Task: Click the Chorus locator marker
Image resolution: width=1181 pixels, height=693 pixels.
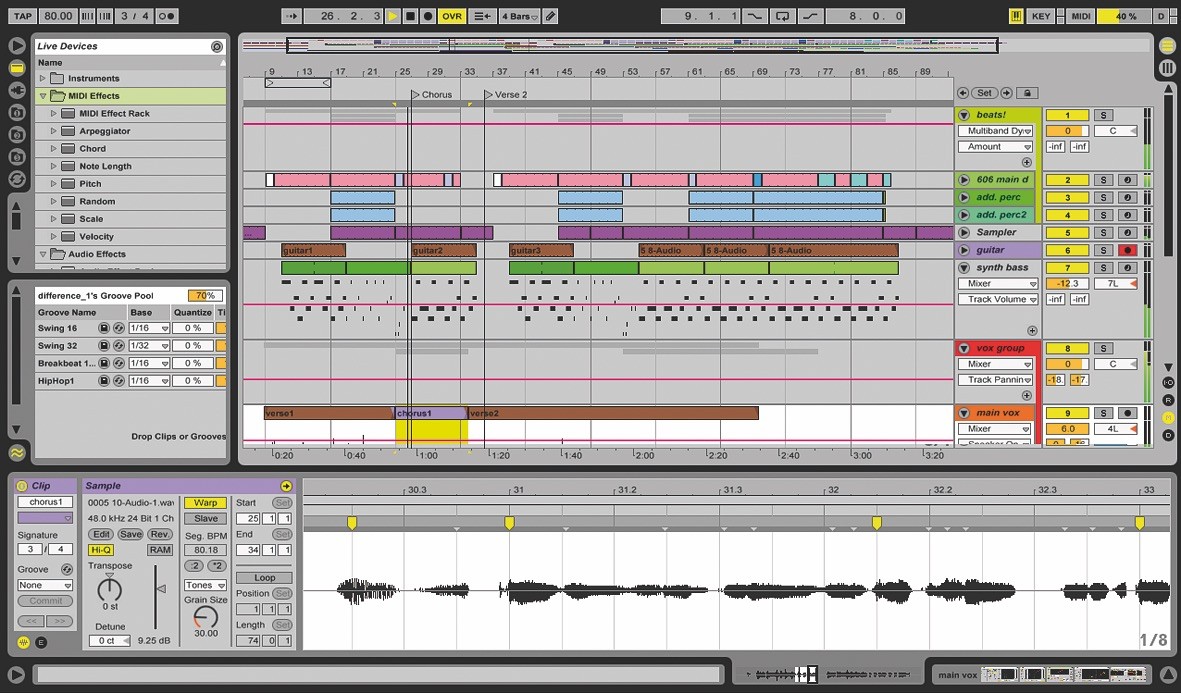Action: (415, 95)
